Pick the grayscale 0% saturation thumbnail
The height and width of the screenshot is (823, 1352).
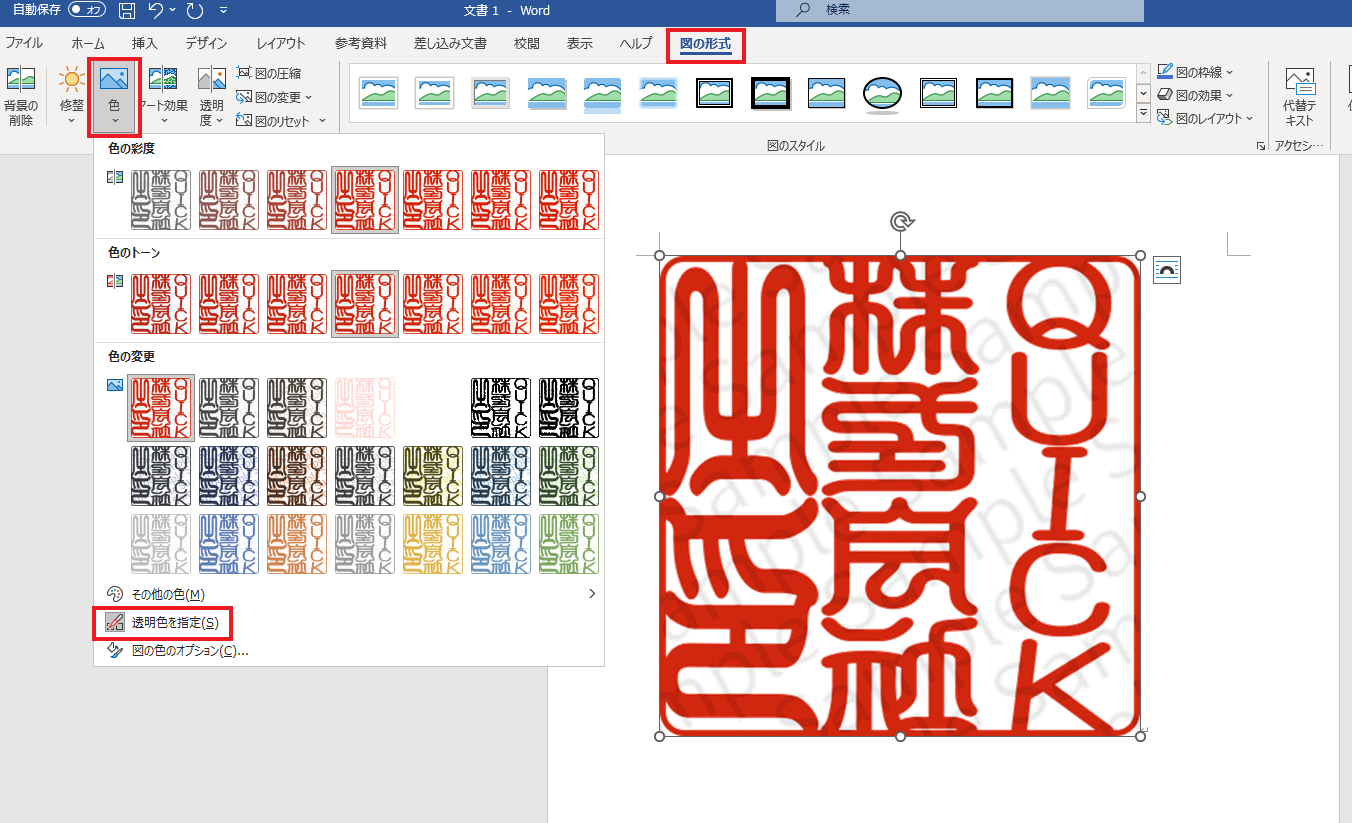click(x=161, y=200)
